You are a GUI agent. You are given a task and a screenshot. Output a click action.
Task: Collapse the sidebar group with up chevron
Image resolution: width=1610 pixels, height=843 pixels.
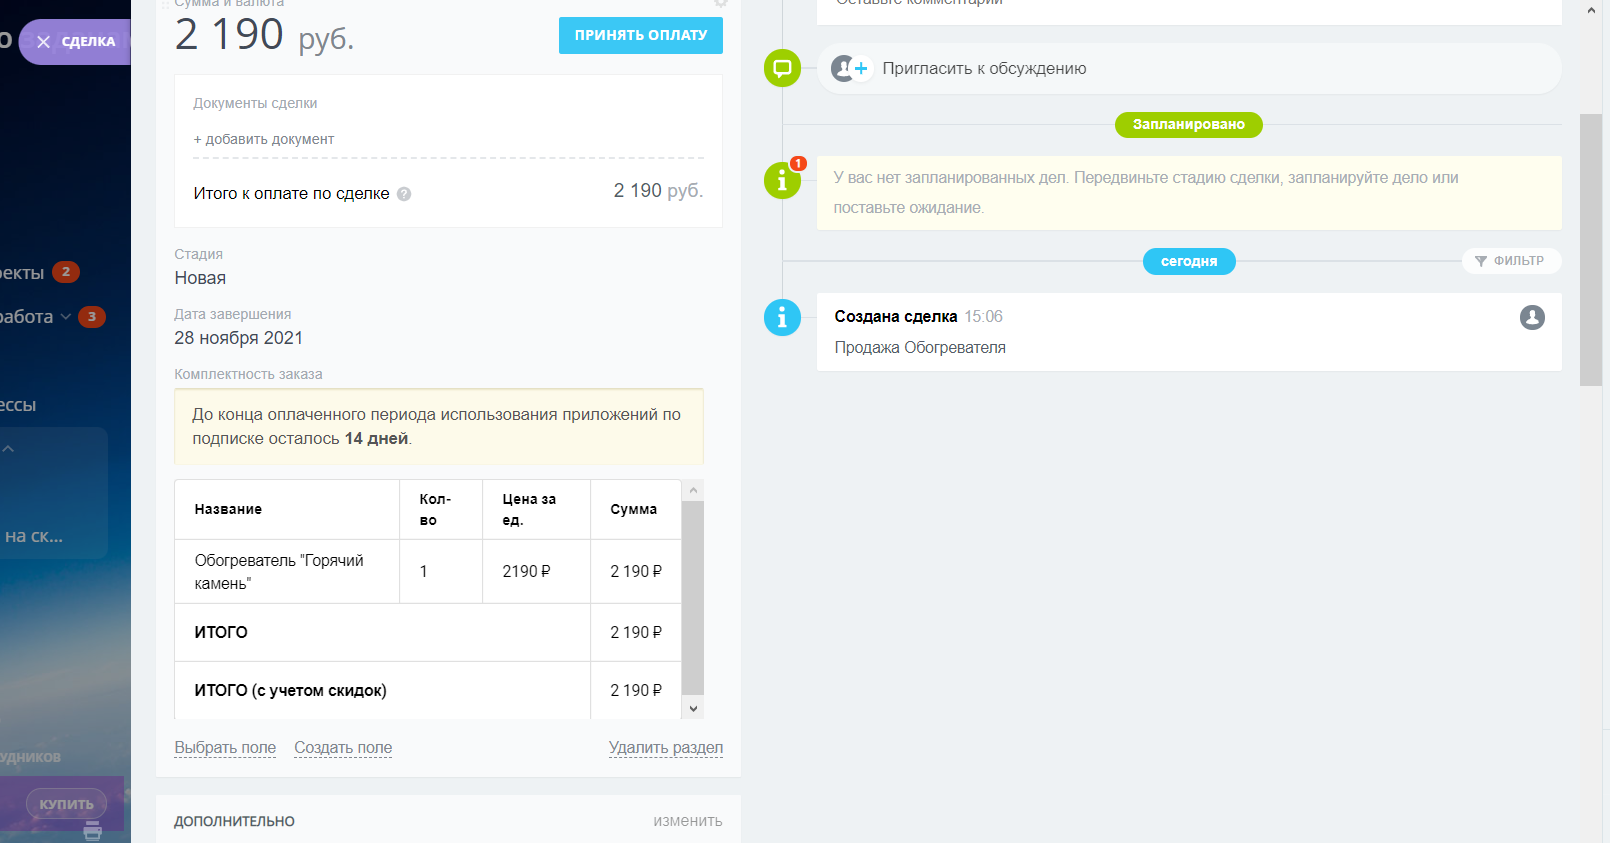point(8,449)
